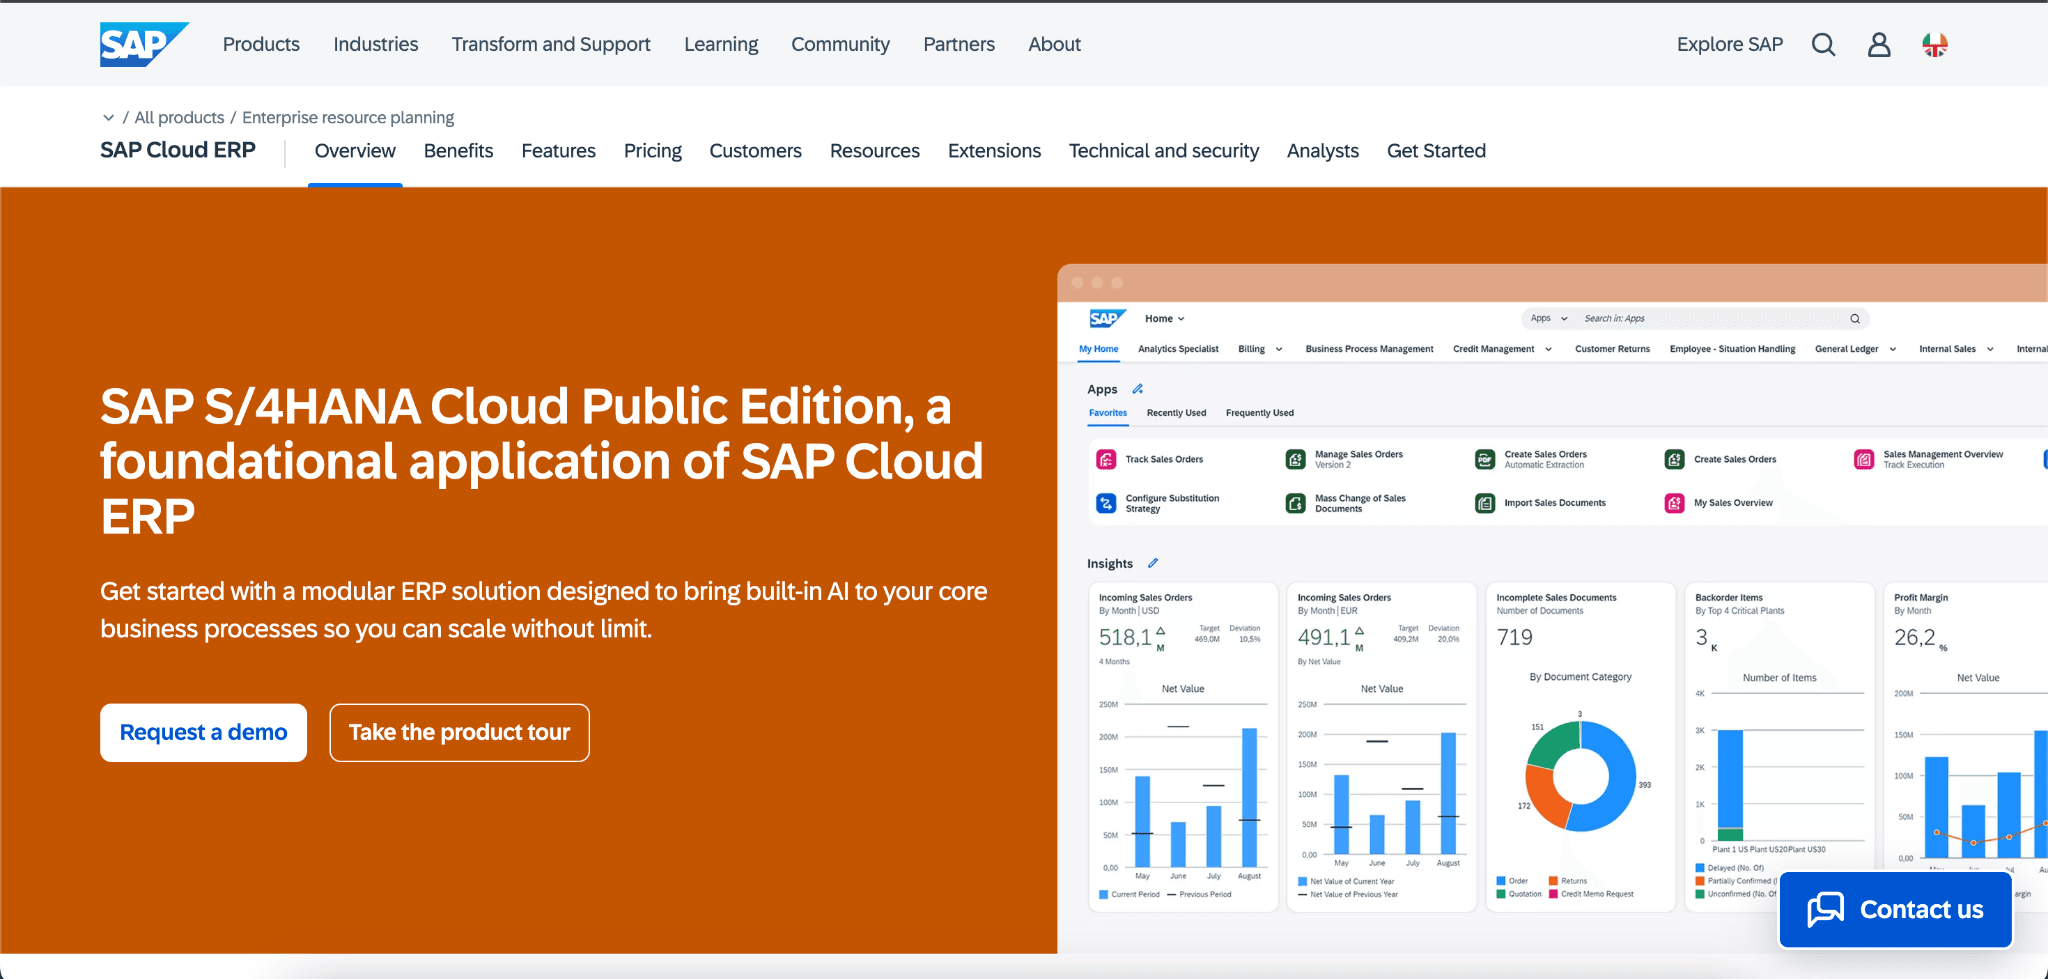Select My Home tab in dashboard
Viewport: 2048px width, 979px height.
tap(1098, 349)
